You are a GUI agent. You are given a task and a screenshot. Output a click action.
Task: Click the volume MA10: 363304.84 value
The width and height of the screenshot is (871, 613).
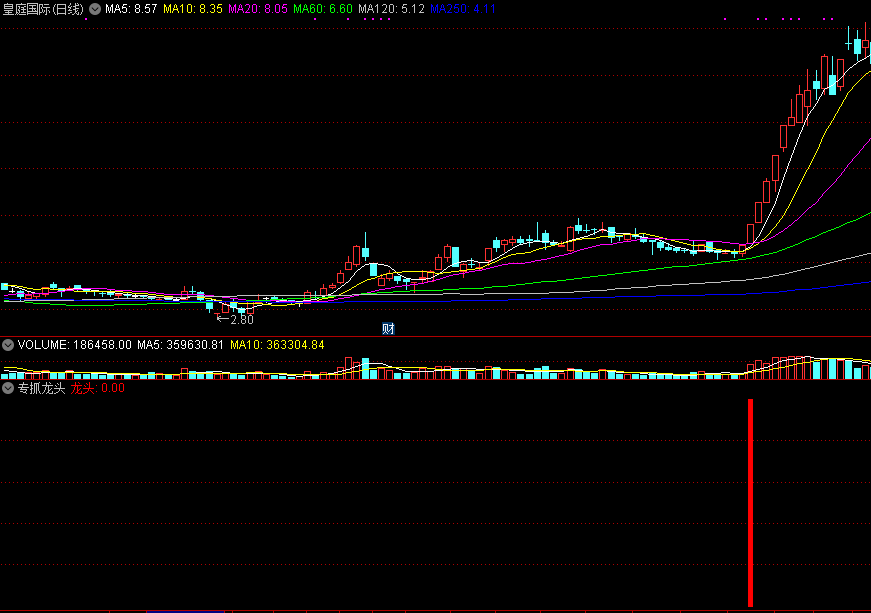tap(277, 345)
